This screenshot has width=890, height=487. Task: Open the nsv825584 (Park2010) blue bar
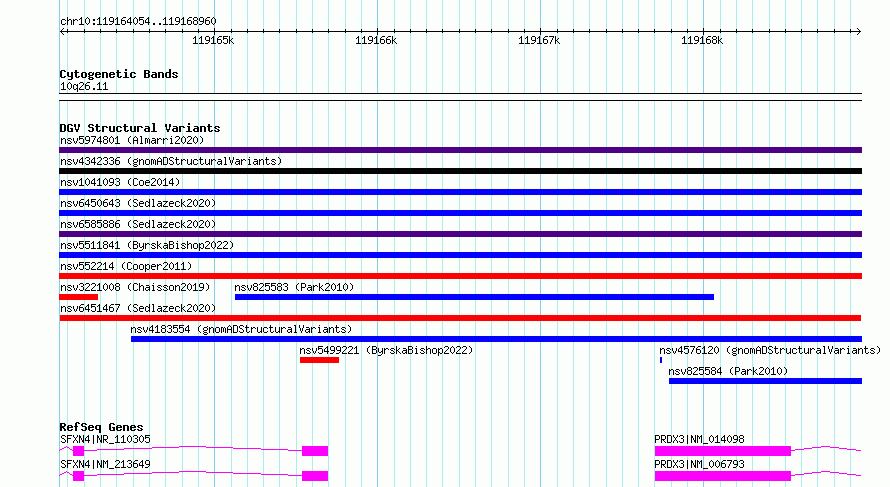pos(765,381)
